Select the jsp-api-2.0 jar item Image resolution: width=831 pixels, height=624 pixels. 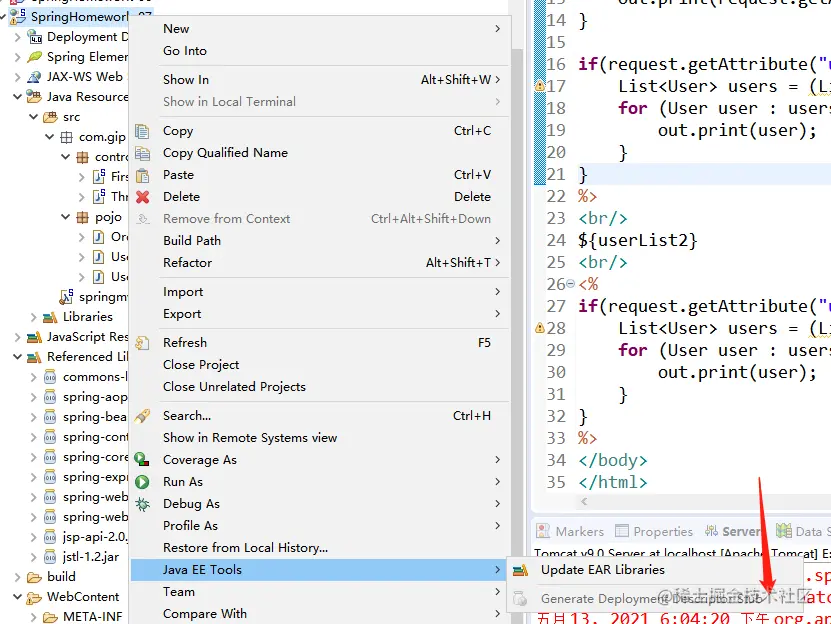(95, 537)
